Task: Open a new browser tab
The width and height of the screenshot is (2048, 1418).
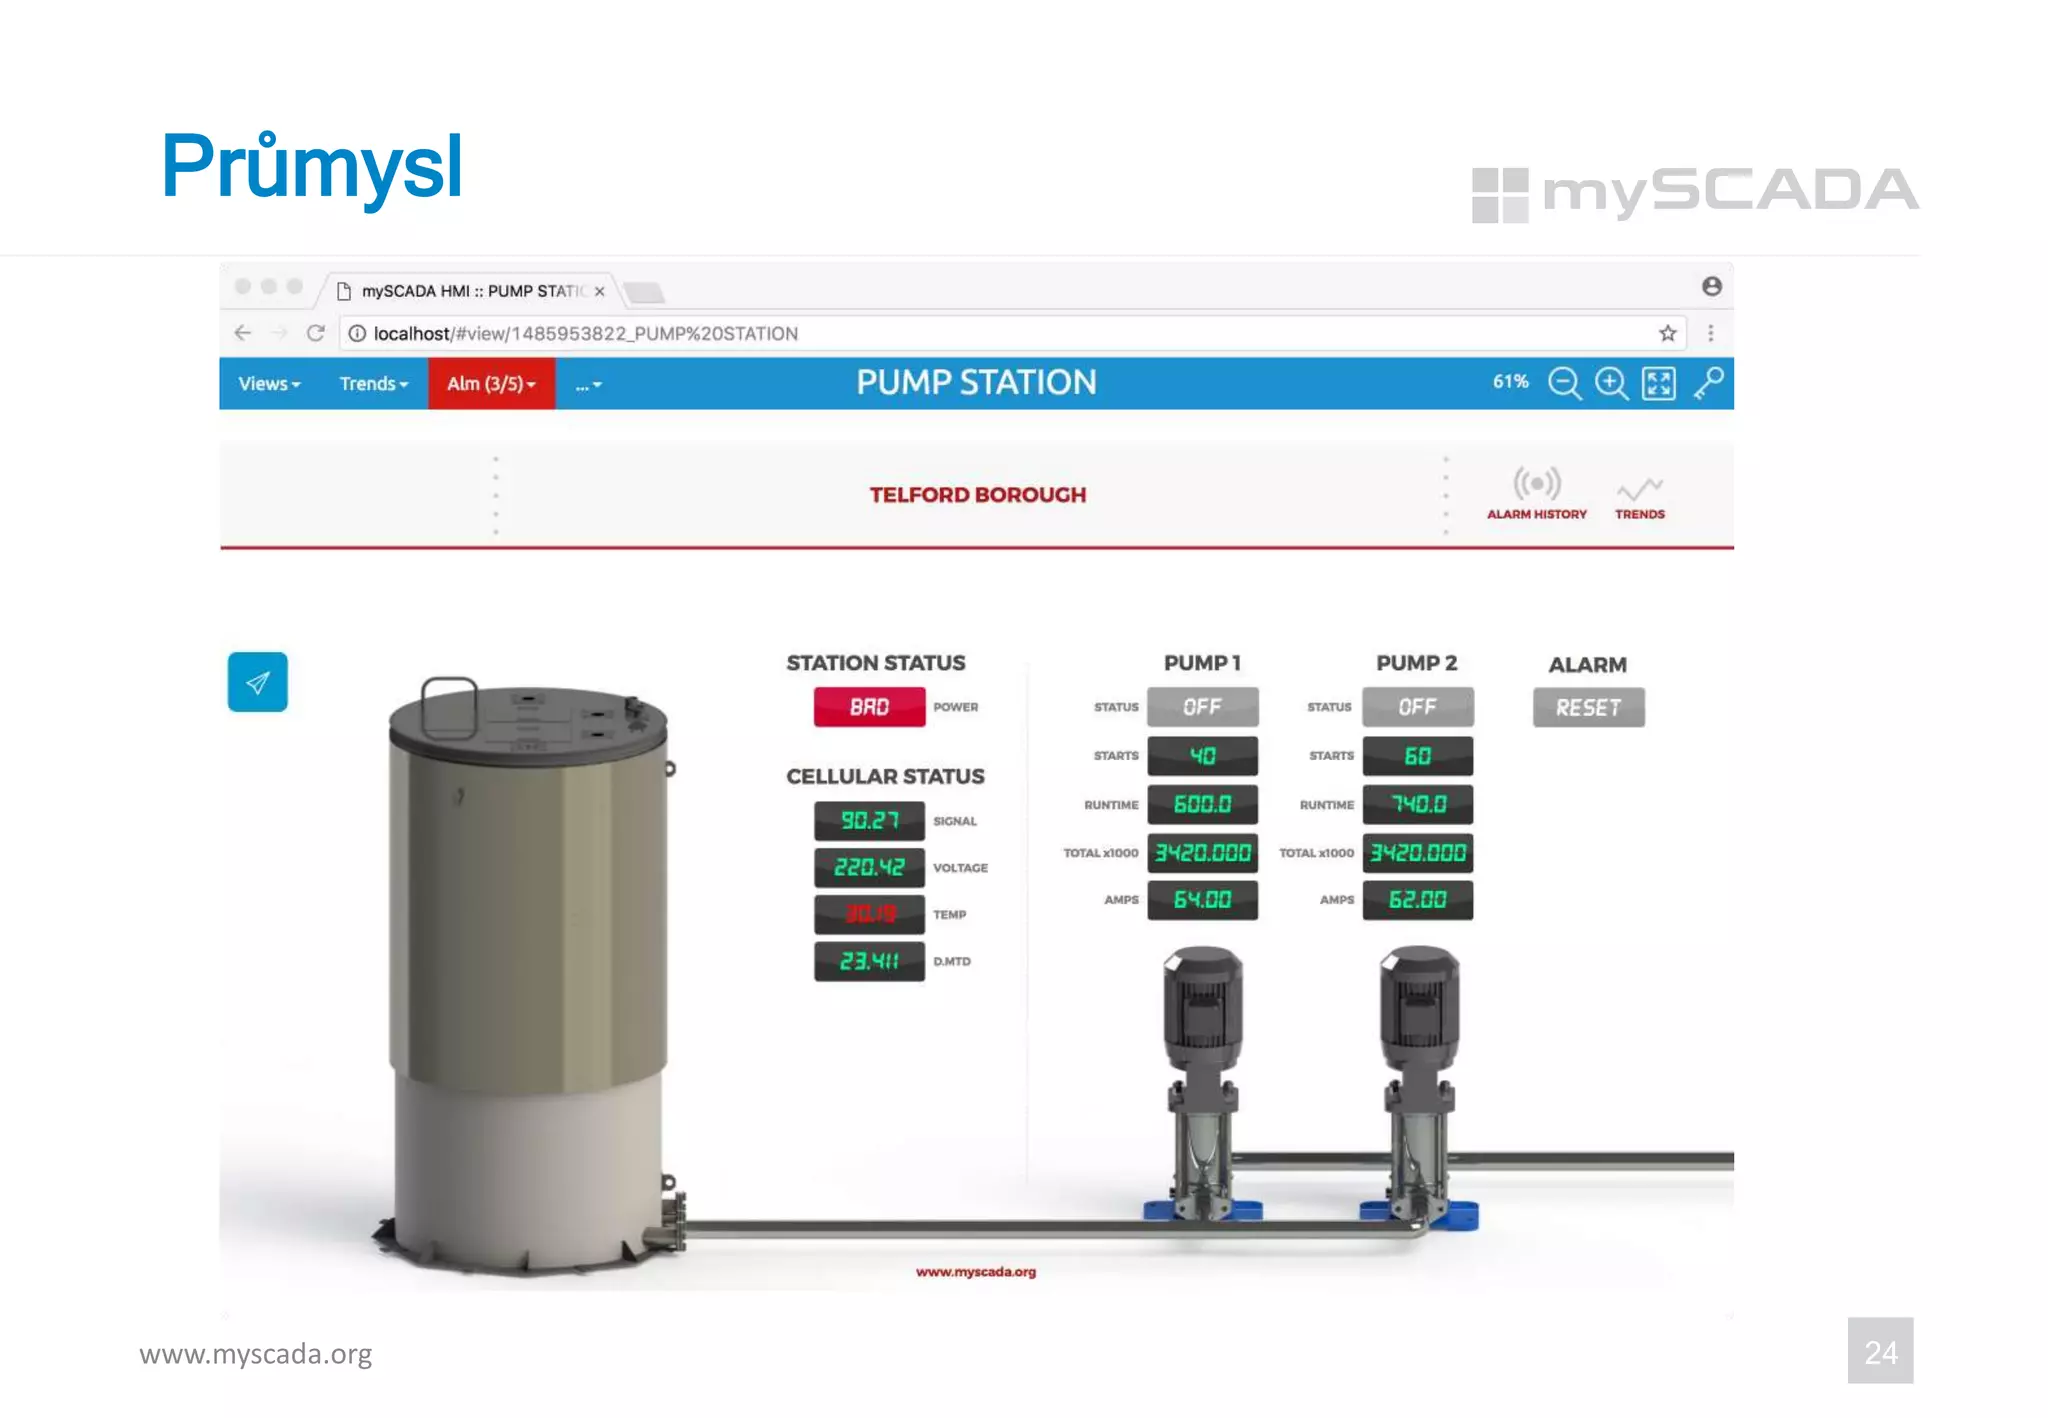Action: [643, 292]
